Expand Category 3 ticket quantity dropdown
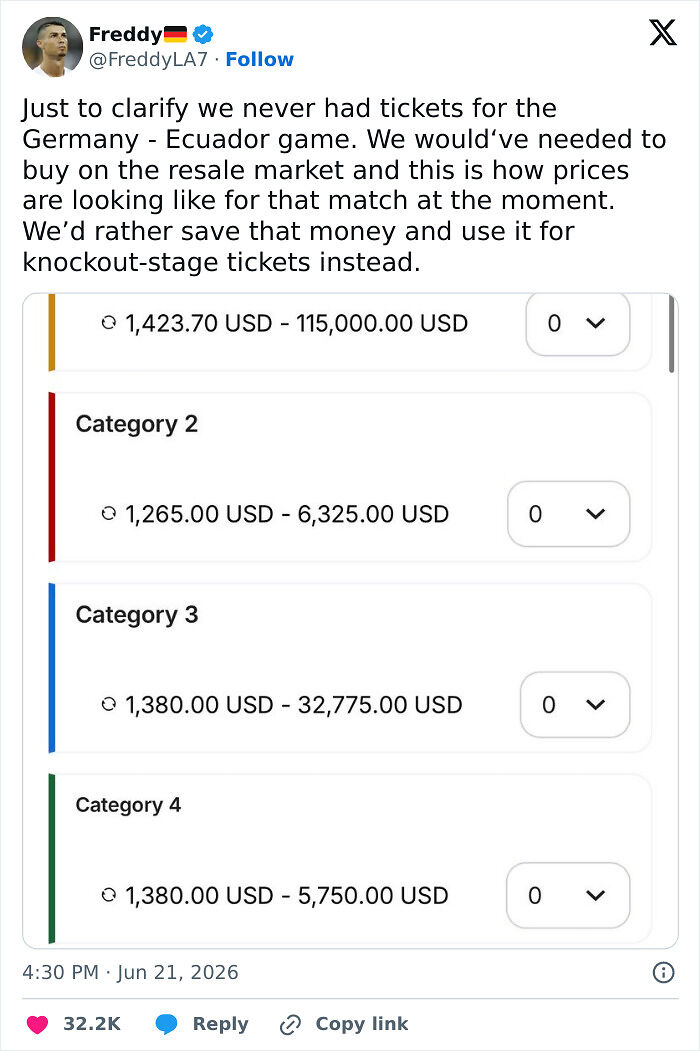The height and width of the screenshot is (1051, 700). point(575,704)
